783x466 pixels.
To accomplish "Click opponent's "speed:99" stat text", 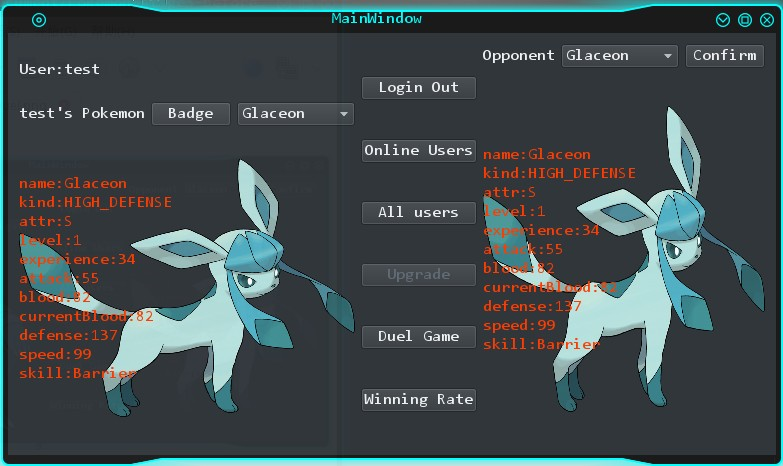I will point(519,325).
